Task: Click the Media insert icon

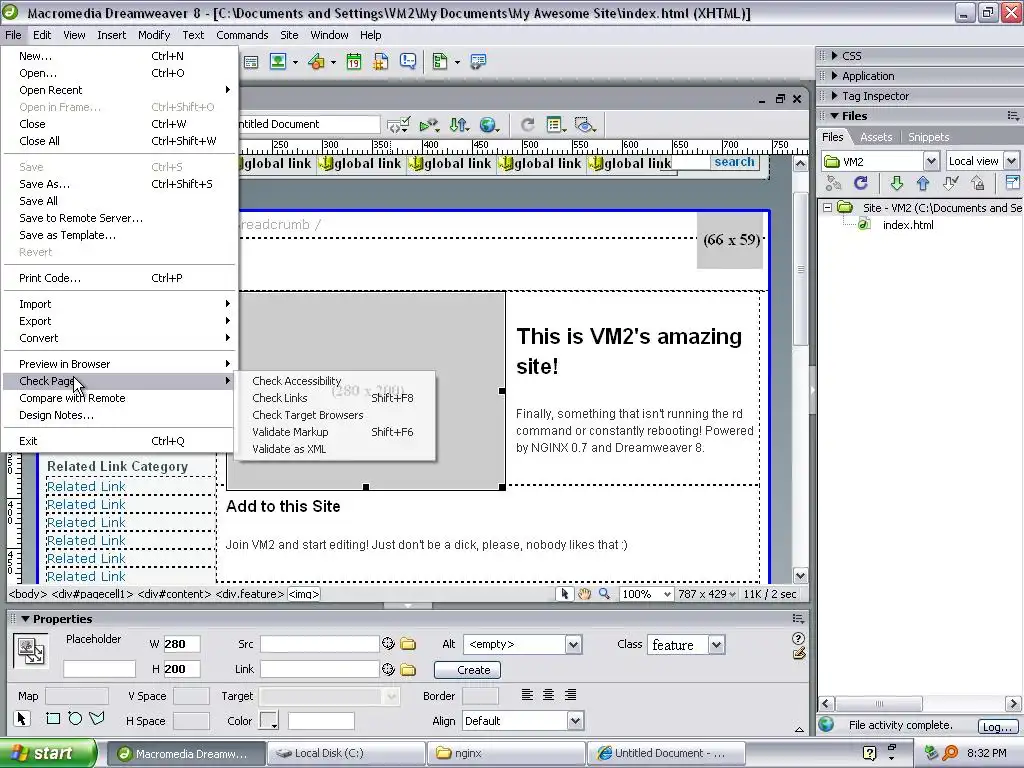Action: click(317, 62)
